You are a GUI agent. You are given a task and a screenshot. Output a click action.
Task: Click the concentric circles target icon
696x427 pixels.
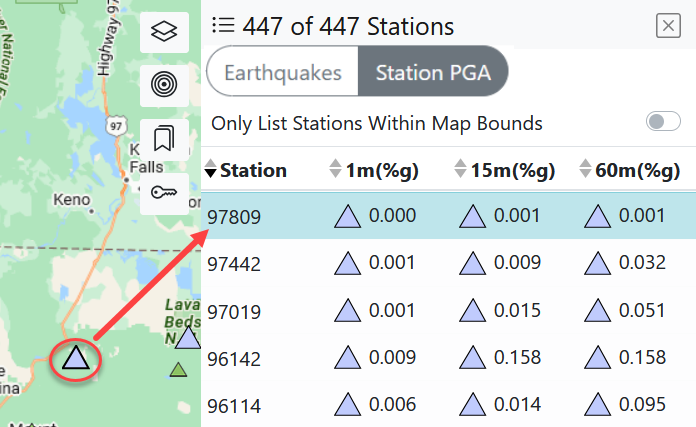point(164,86)
